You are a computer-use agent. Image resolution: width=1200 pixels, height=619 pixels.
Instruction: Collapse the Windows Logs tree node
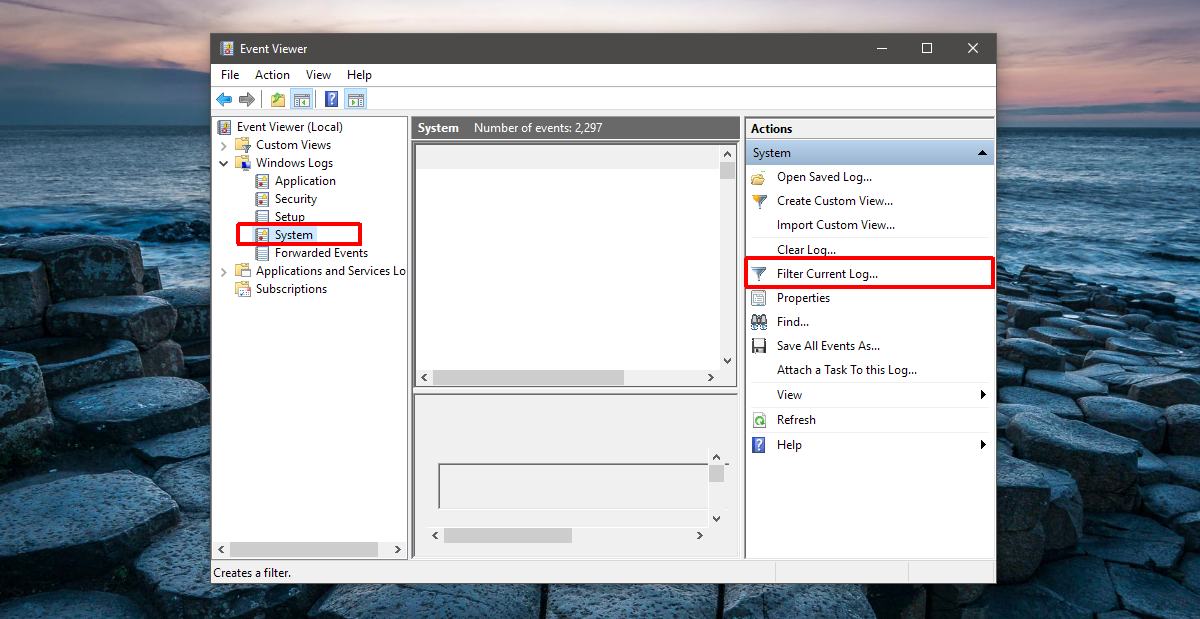pos(224,163)
